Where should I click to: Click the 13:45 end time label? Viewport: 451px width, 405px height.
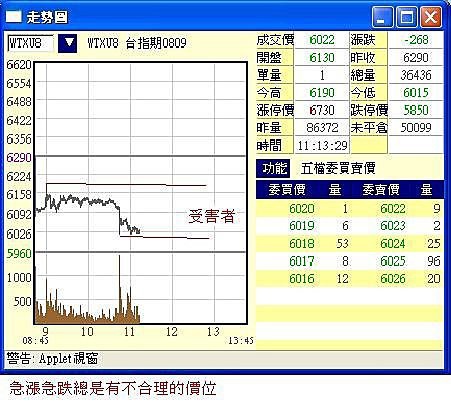tap(241, 341)
